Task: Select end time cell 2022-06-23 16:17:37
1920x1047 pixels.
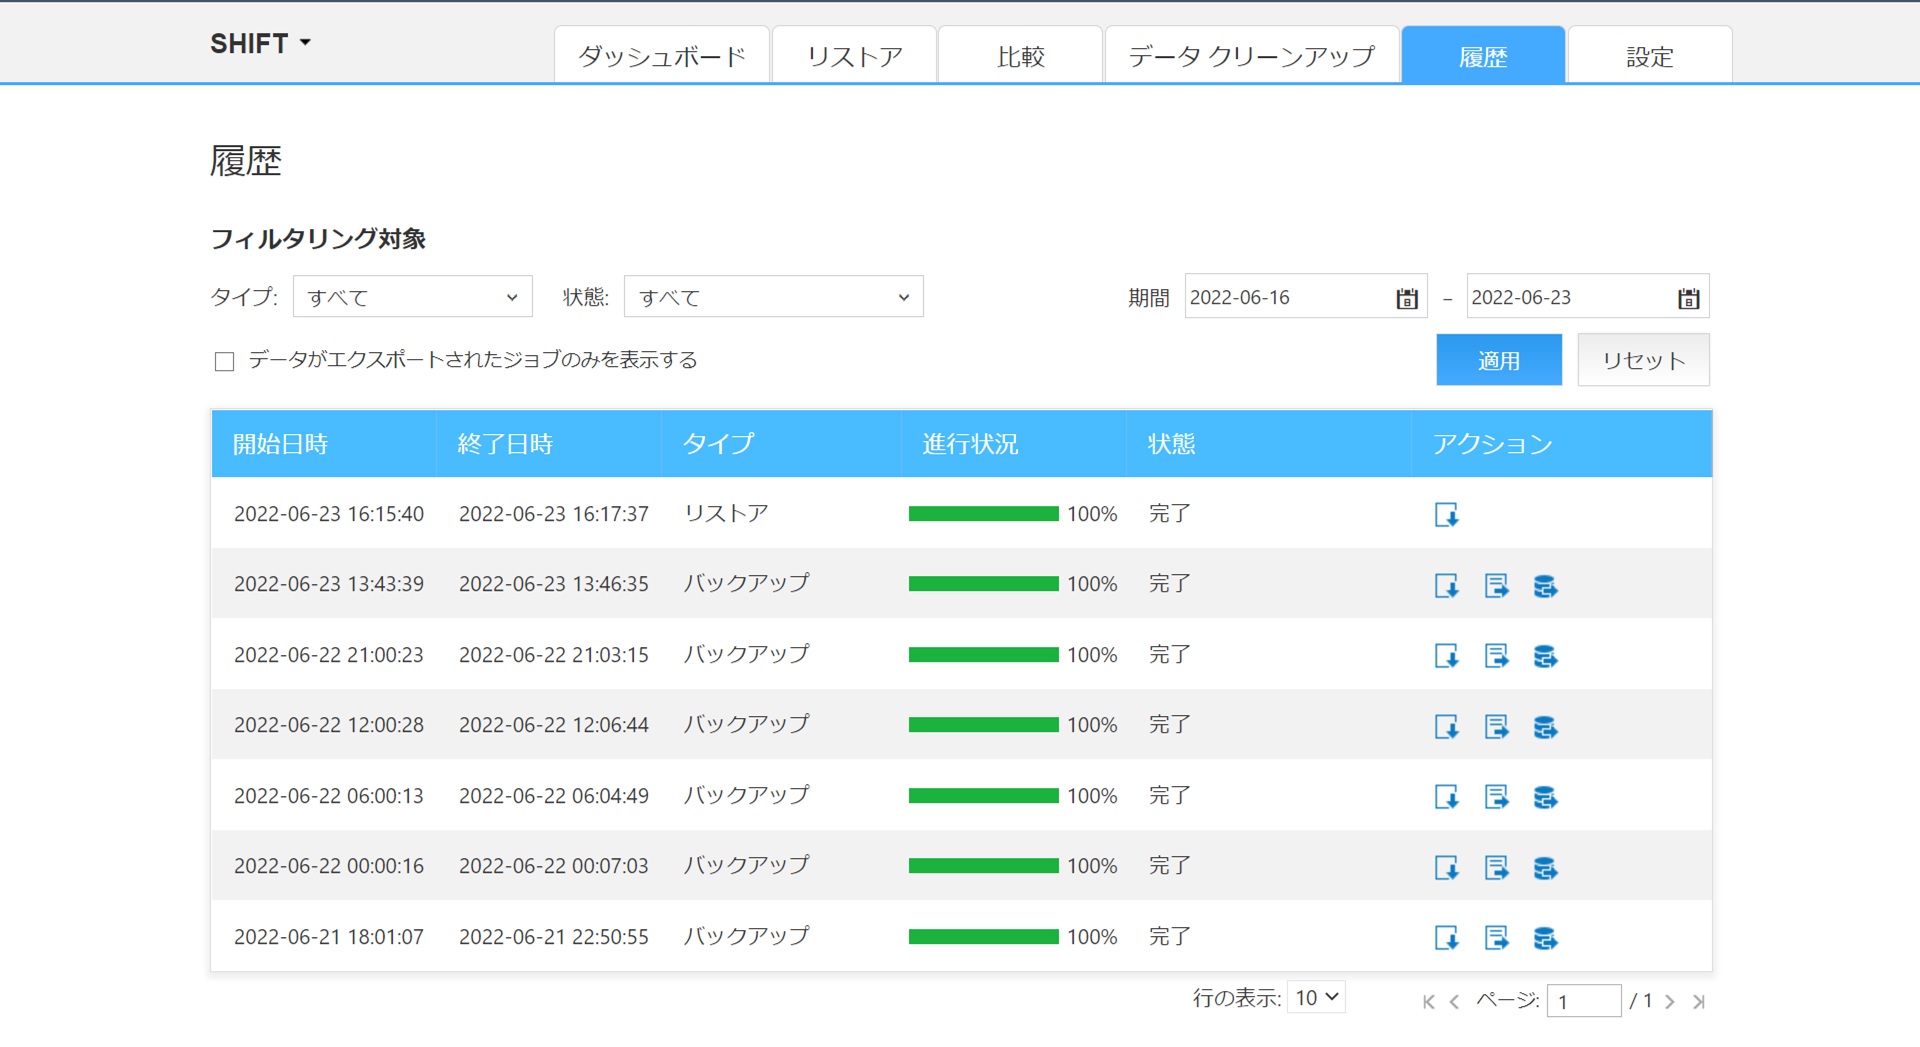Action: pos(554,514)
